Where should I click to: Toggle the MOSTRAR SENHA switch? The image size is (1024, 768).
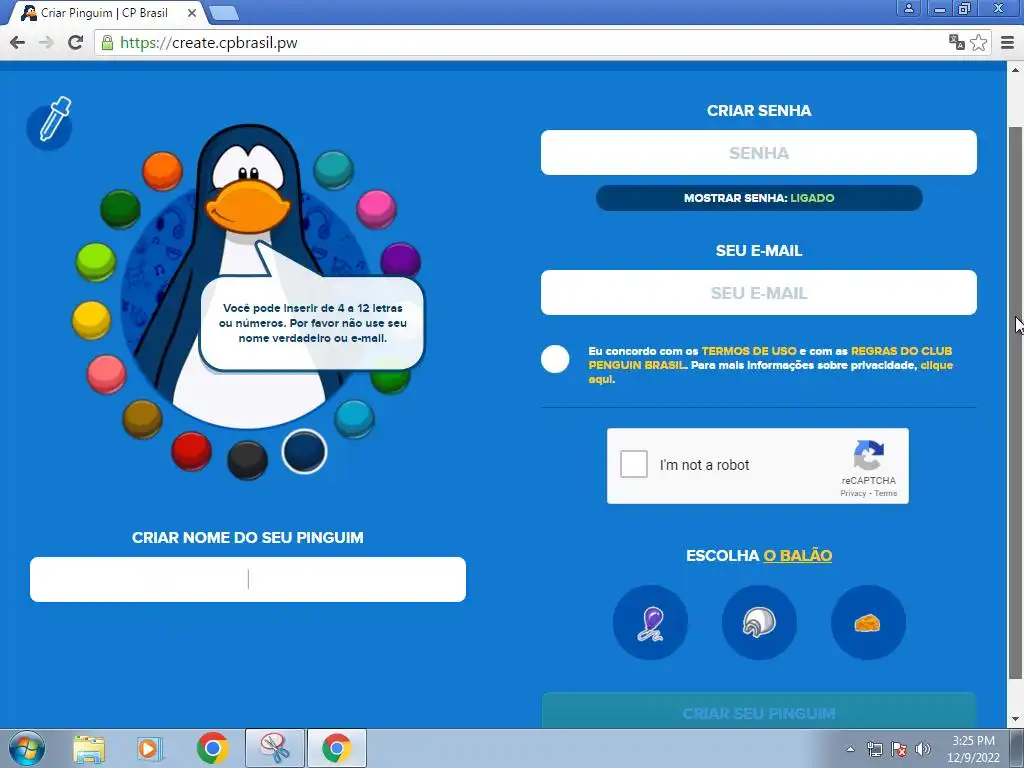click(x=759, y=198)
